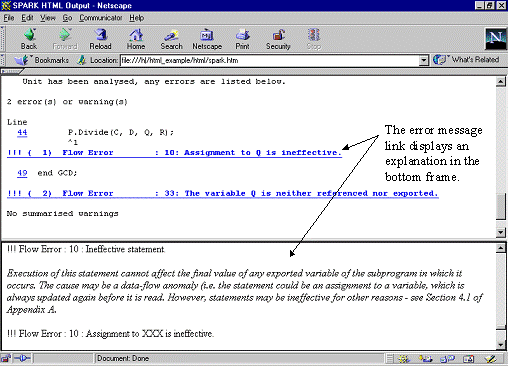Open the View menu
The image size is (508, 366).
coord(48,18)
